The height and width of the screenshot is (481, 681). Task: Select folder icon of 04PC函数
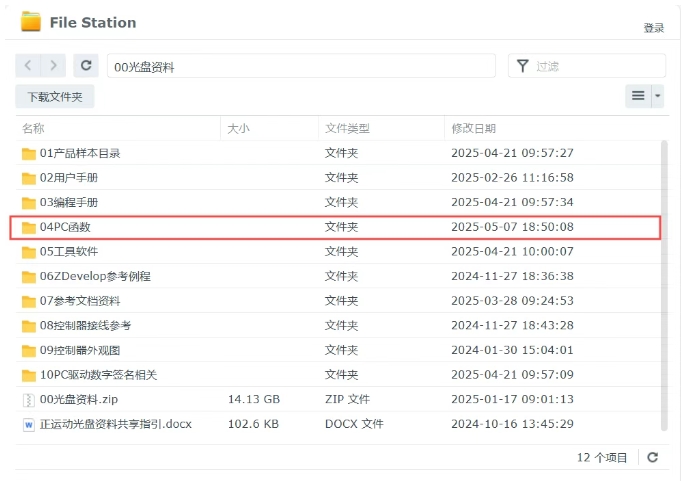29,227
